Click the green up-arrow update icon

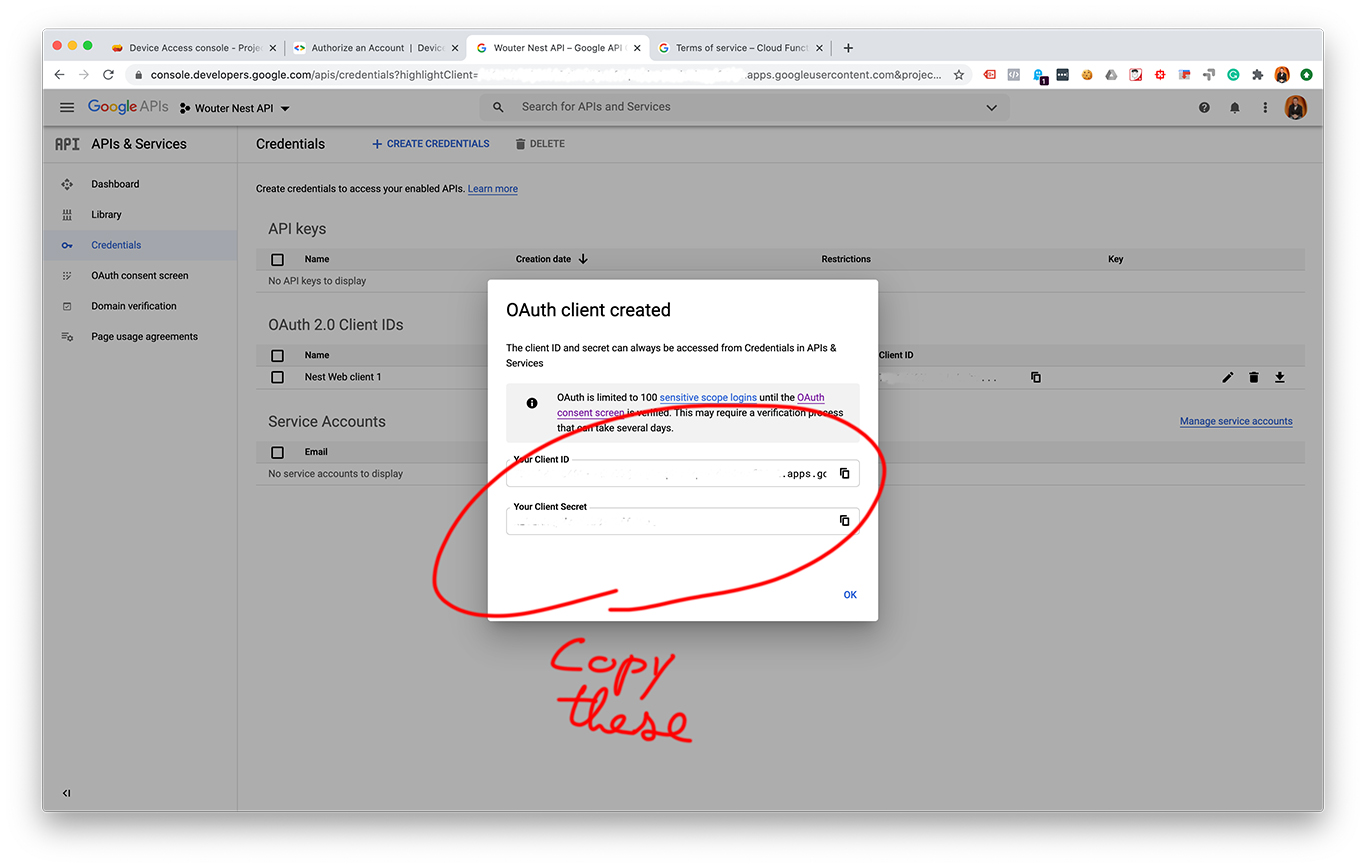[1307, 75]
